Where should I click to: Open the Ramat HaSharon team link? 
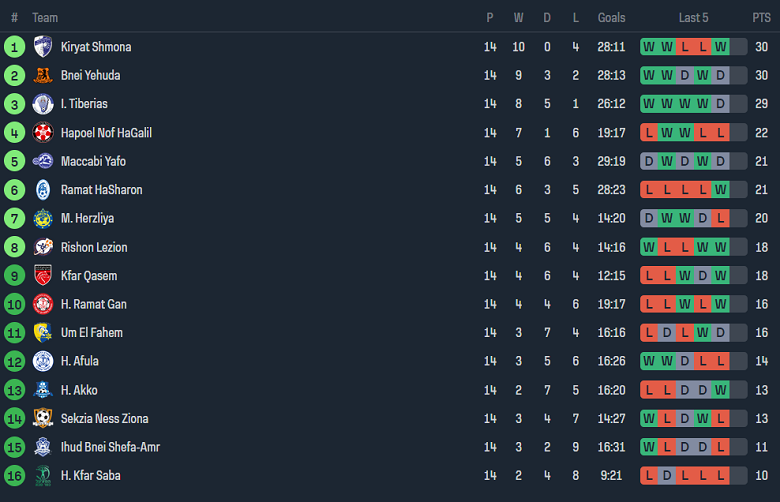click(x=101, y=190)
